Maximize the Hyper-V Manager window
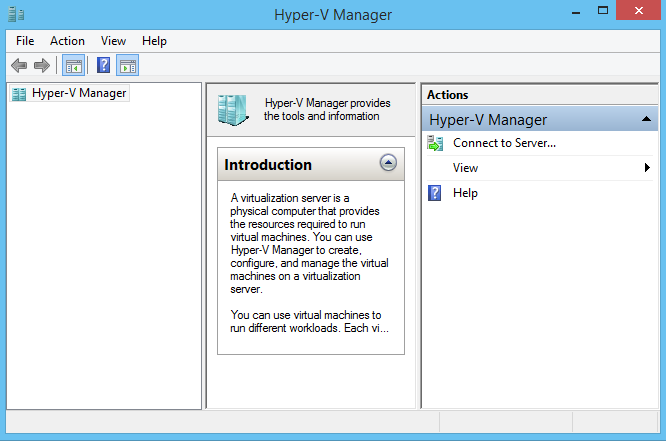 click(x=603, y=10)
